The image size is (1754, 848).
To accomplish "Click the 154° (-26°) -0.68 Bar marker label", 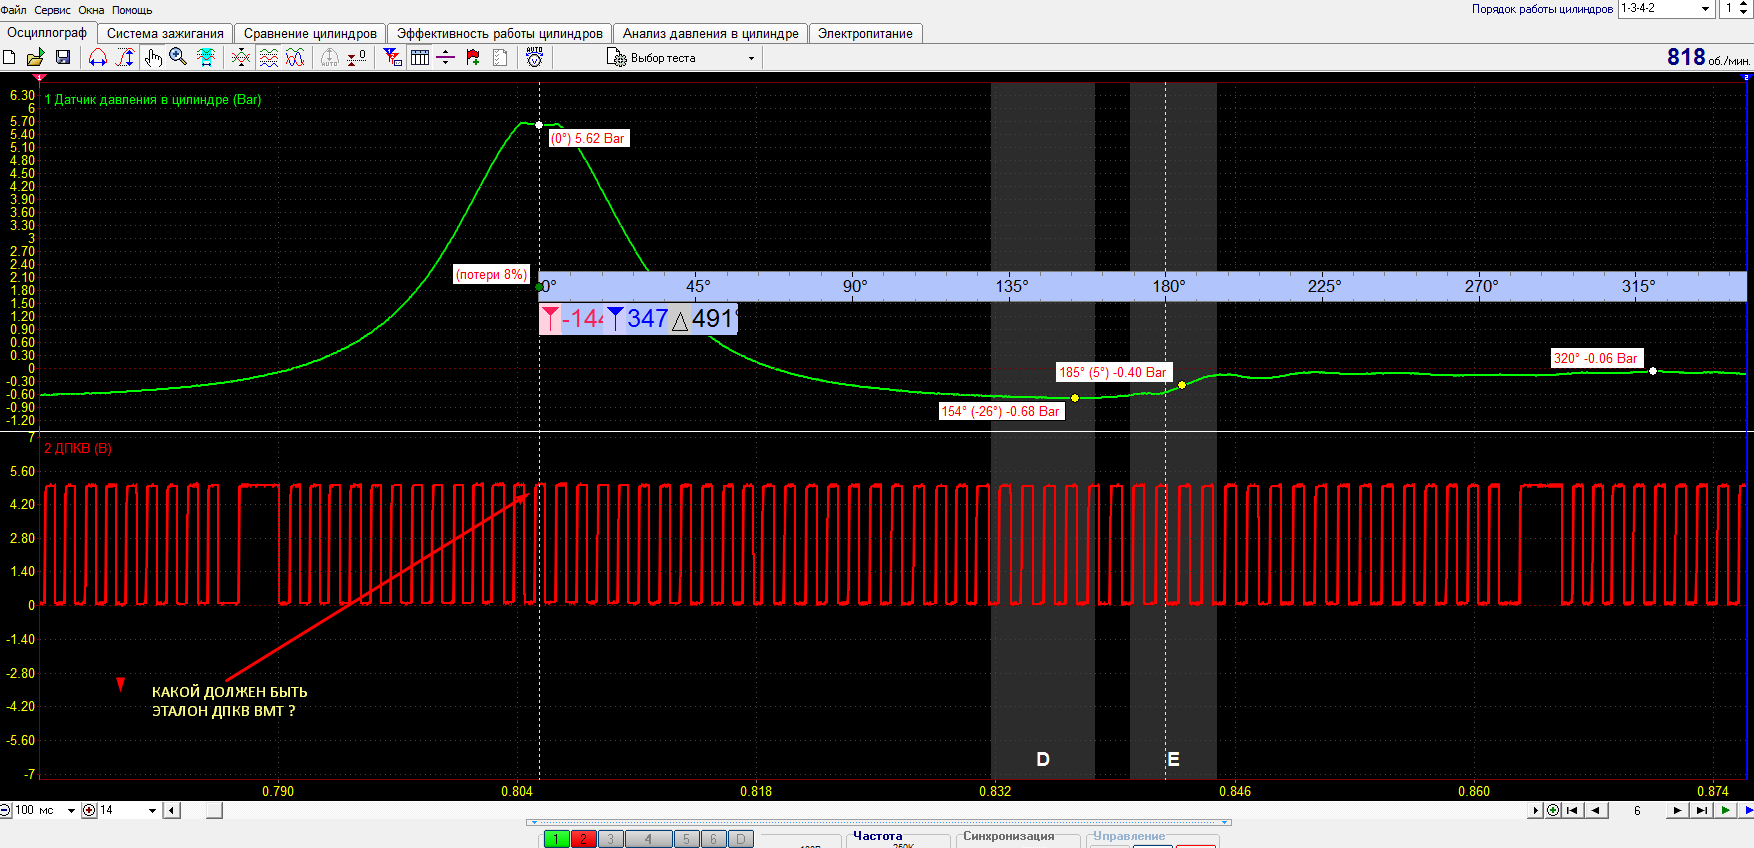I will 1000,411.
